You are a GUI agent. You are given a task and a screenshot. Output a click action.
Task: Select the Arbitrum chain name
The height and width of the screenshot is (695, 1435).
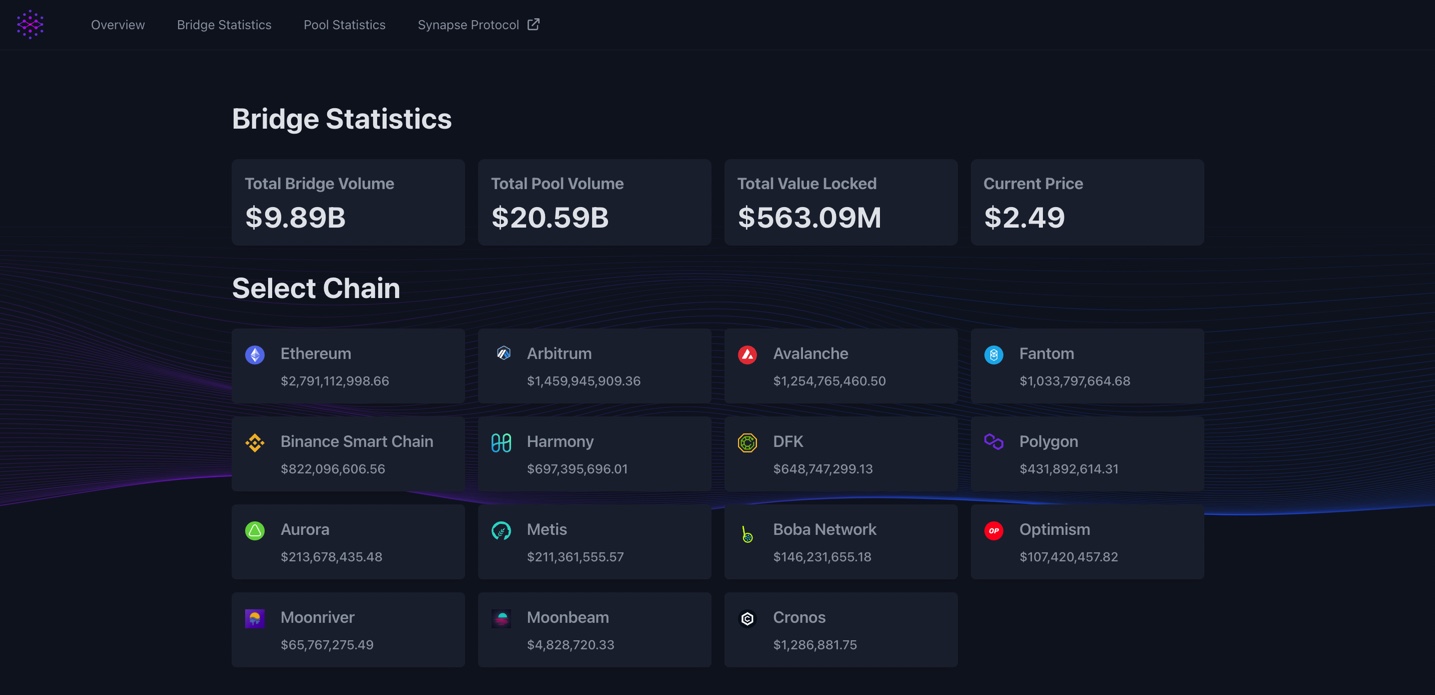(559, 354)
